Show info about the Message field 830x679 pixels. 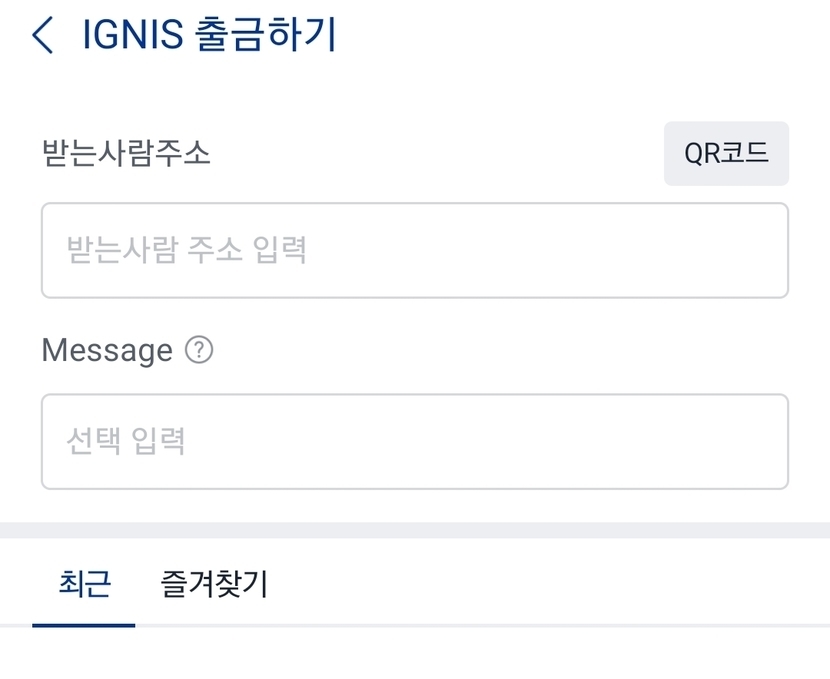pyautogui.click(x=200, y=351)
